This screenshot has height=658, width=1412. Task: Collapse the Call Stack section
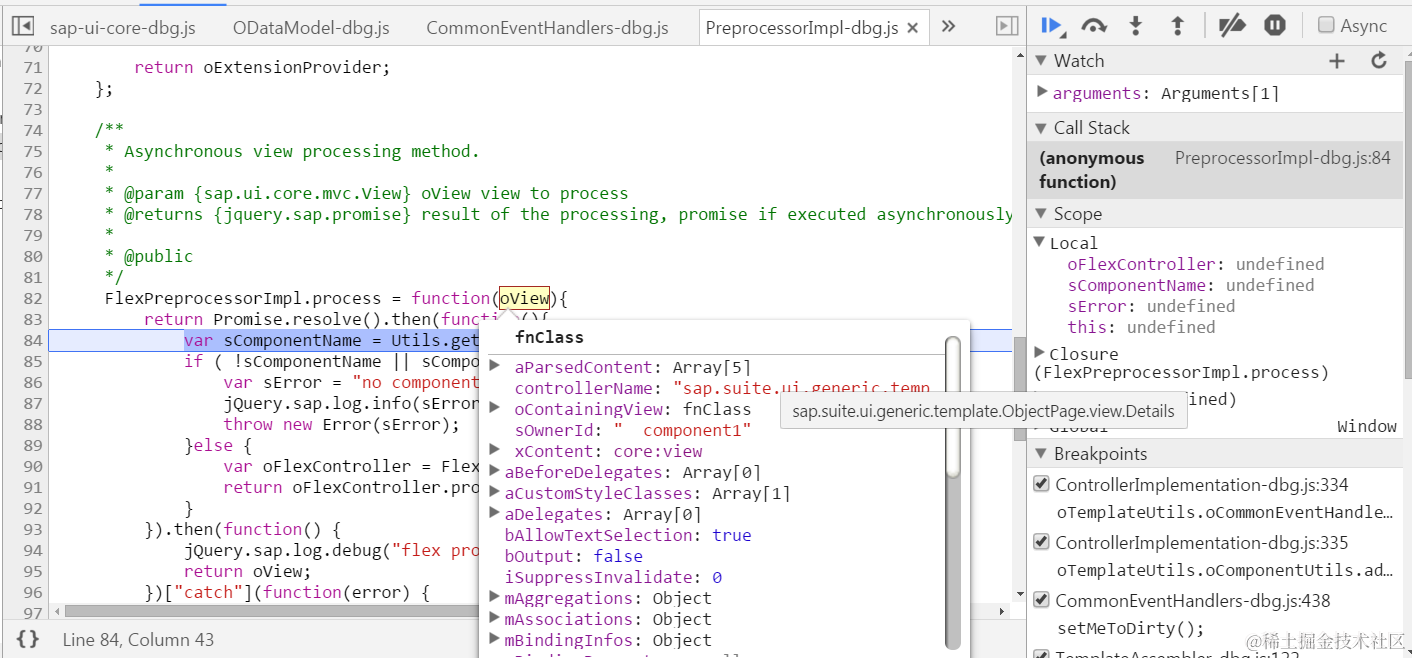pyautogui.click(x=1041, y=128)
